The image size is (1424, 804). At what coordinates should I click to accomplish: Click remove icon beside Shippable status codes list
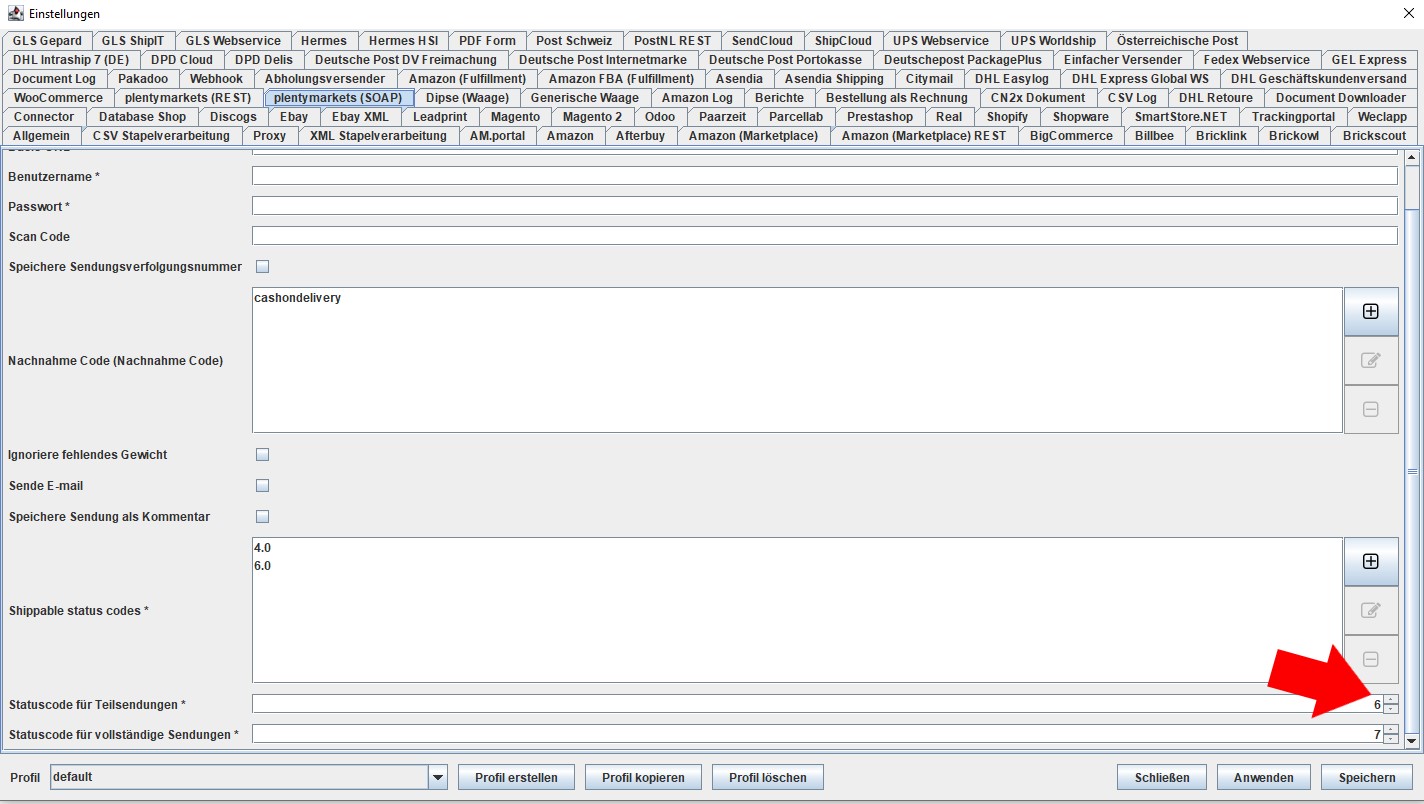1371,659
